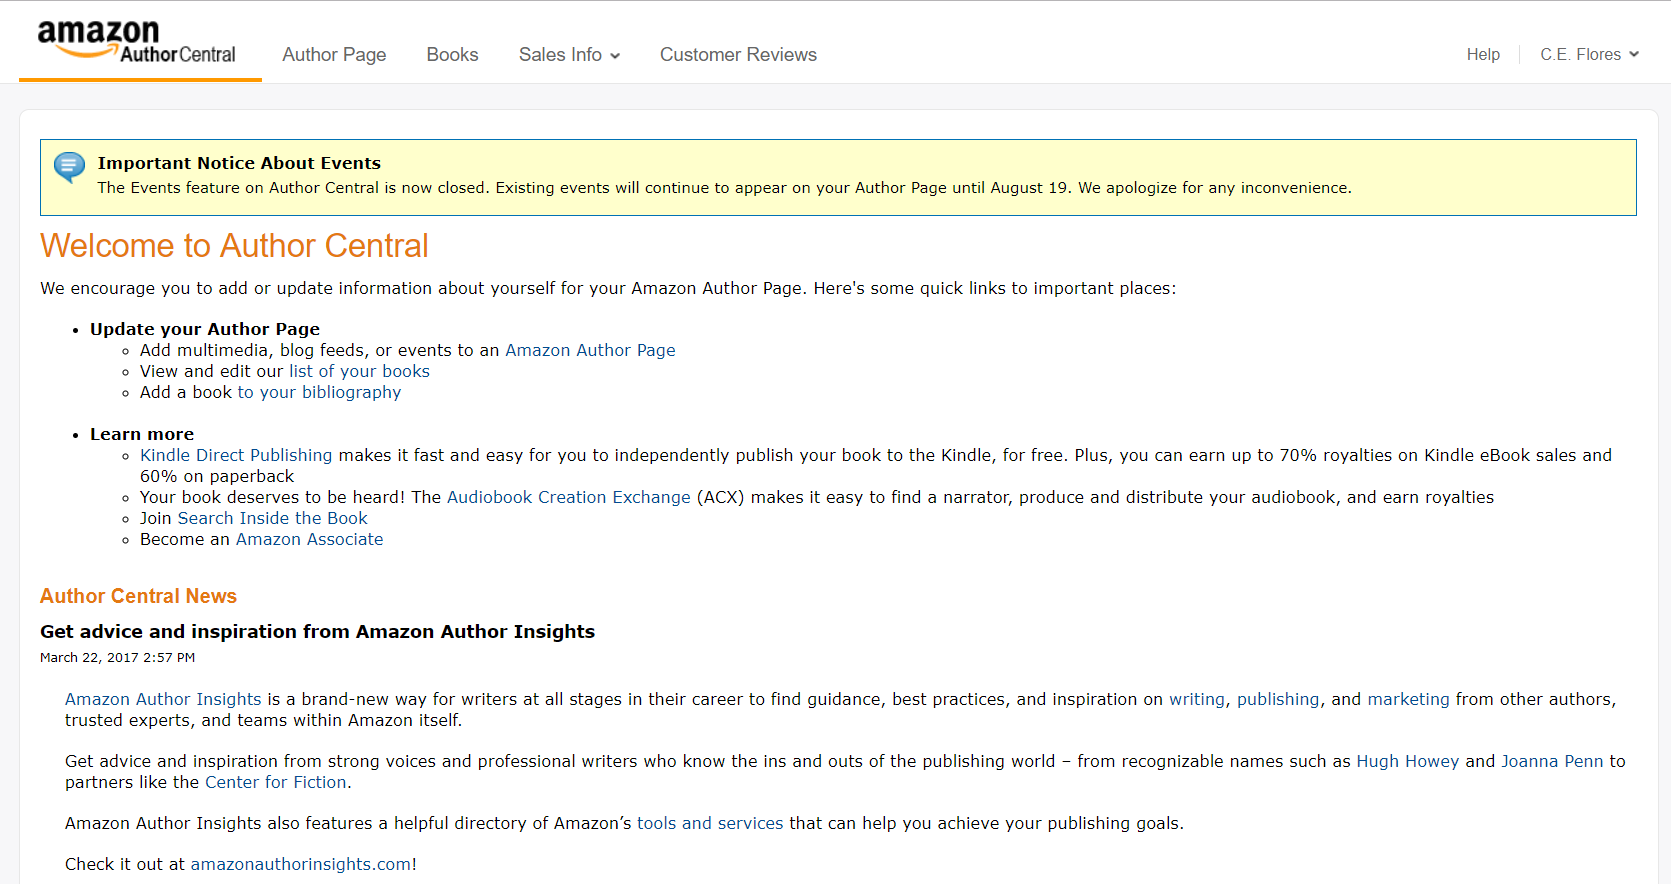Go to the Books tab
Viewport: 1671px width, 884px height.
pyautogui.click(x=452, y=55)
